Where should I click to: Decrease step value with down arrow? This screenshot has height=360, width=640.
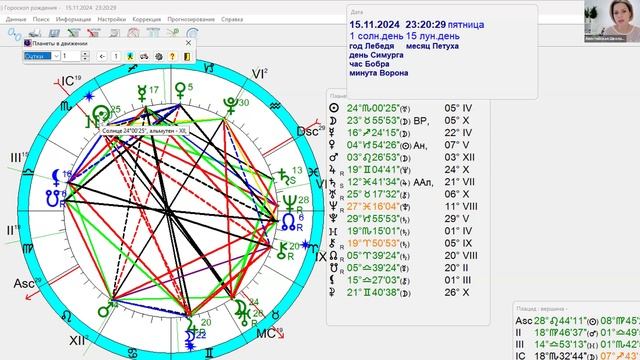85,58
